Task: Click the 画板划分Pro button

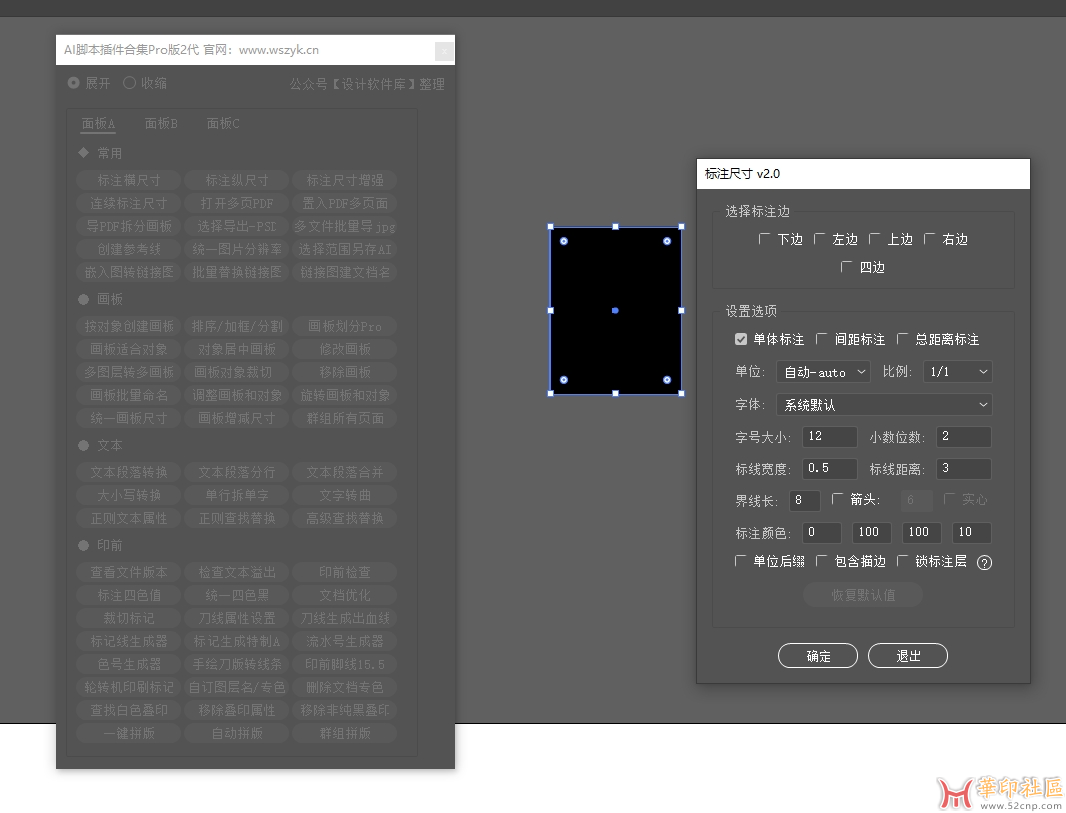Action: [345, 326]
